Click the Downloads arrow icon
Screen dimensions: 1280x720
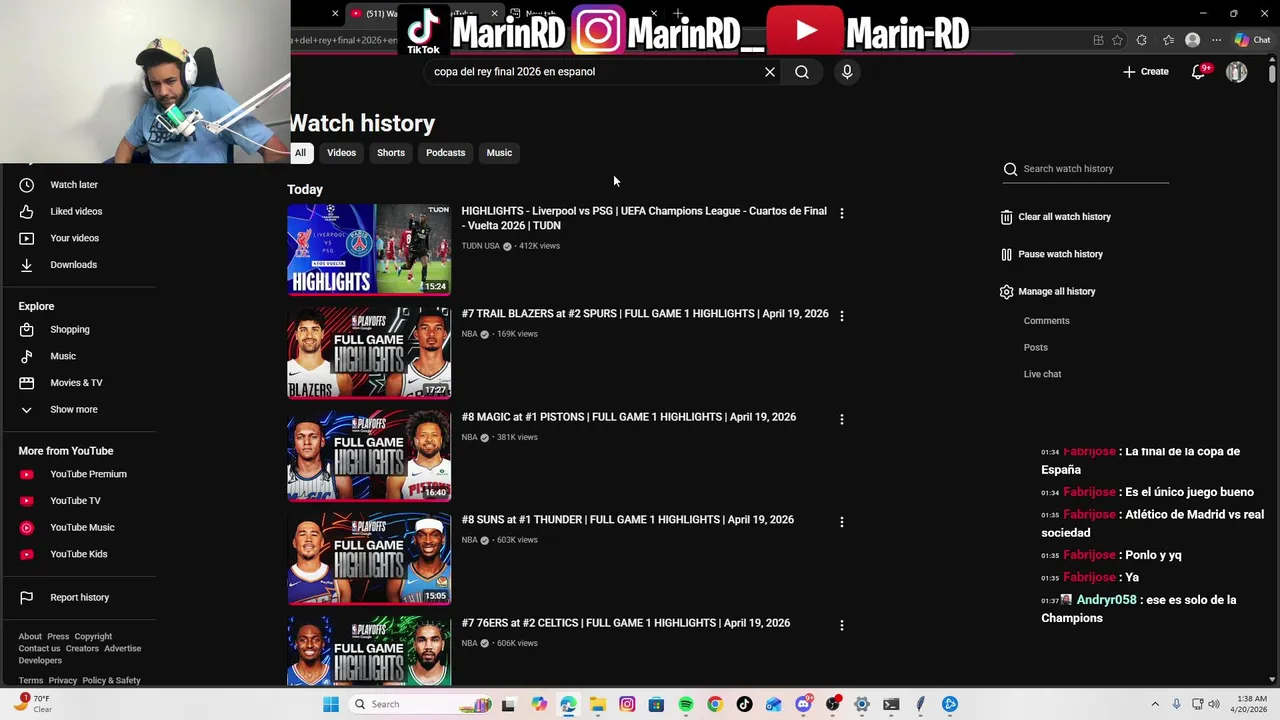tap(27, 265)
